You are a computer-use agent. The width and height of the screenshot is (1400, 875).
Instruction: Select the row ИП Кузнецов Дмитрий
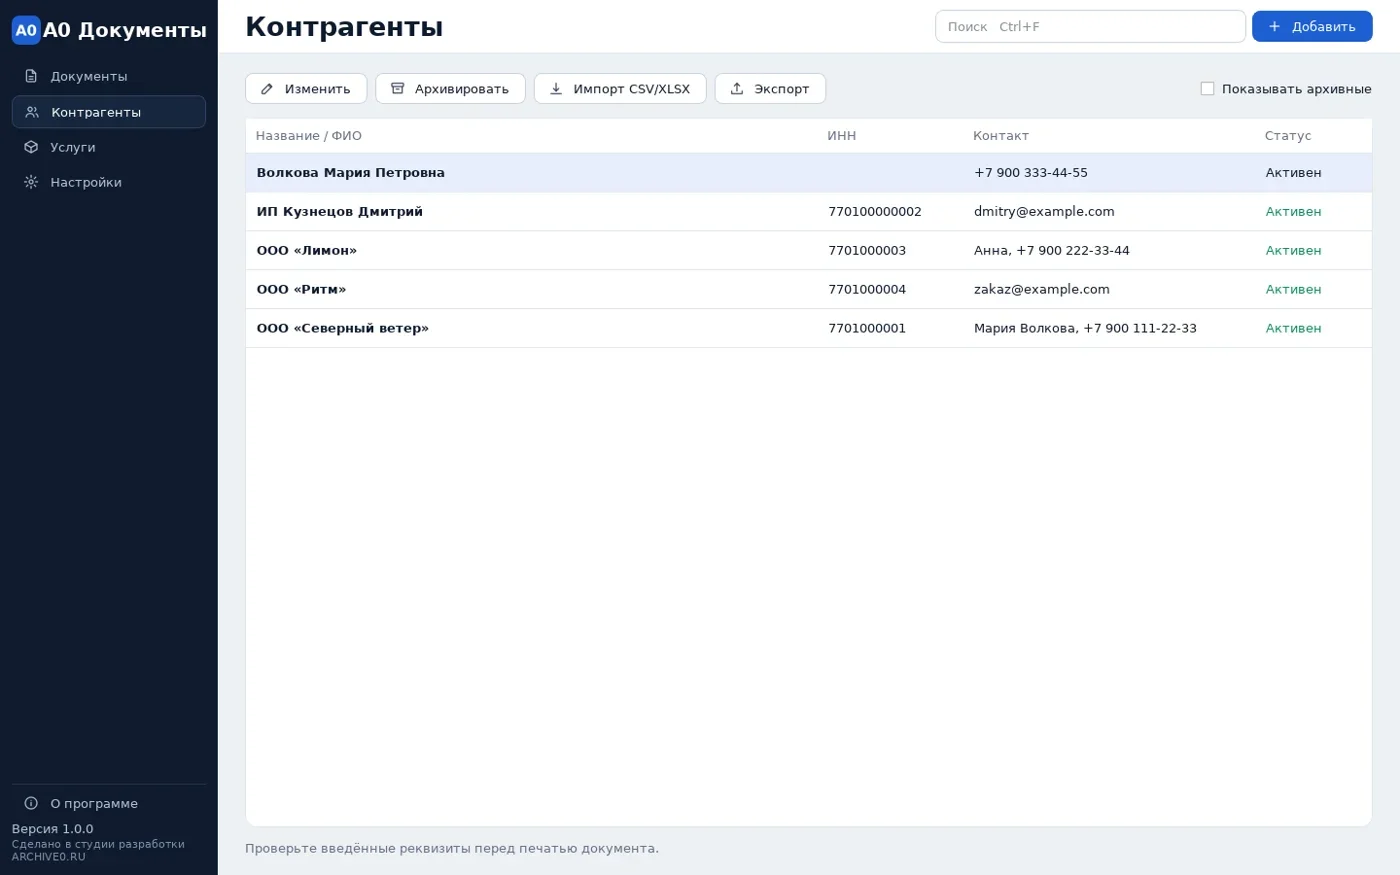point(809,212)
